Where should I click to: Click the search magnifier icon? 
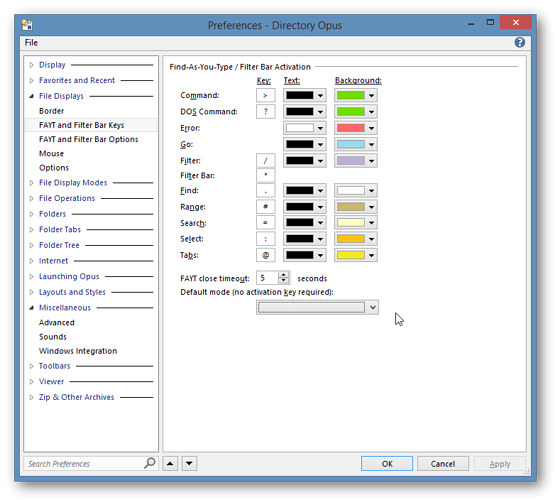[x=149, y=463]
